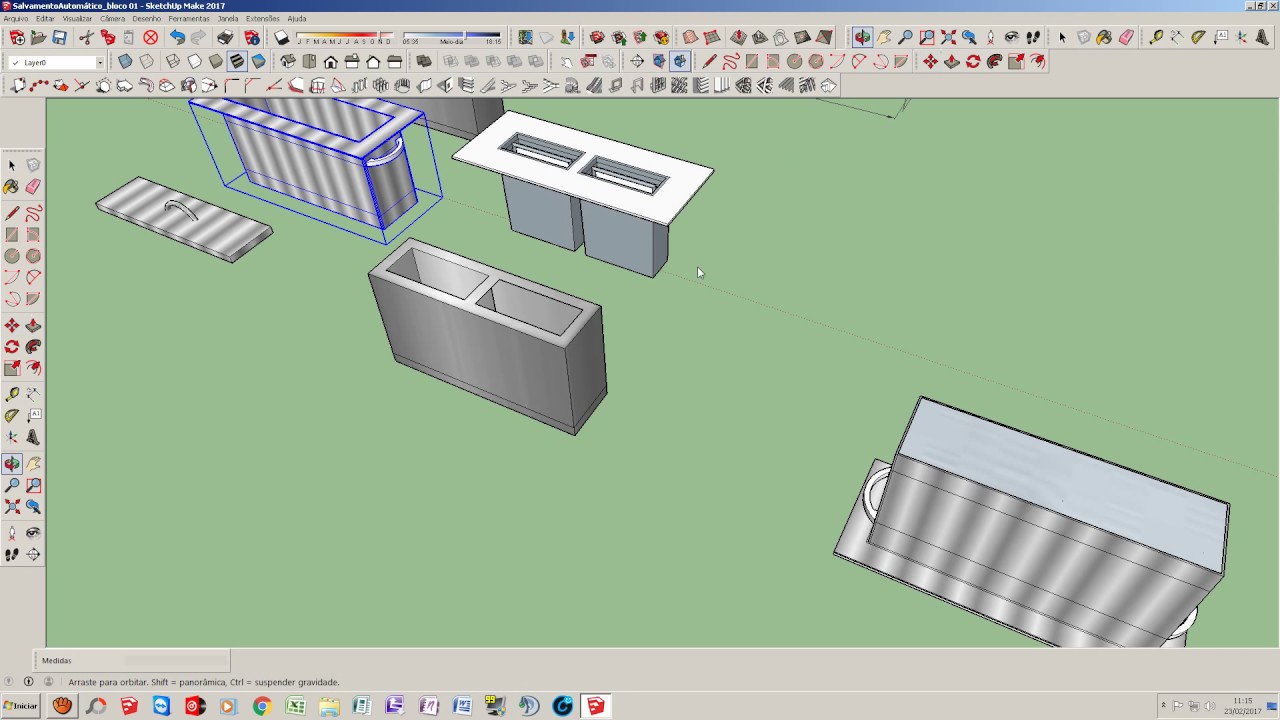The height and width of the screenshot is (720, 1280).
Task: Click the Print icon
Action: pos(225,38)
